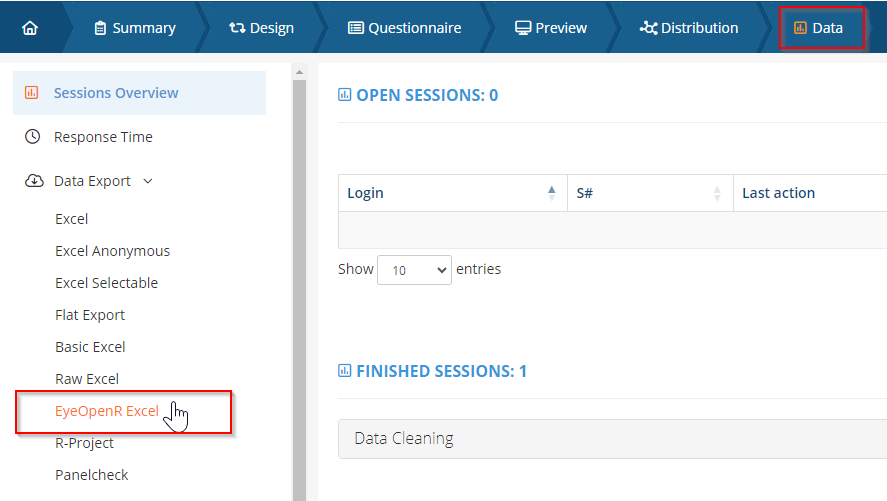This screenshot has height=501, width=887.
Task: Click the Open Sessions chart icon
Action: click(345, 95)
